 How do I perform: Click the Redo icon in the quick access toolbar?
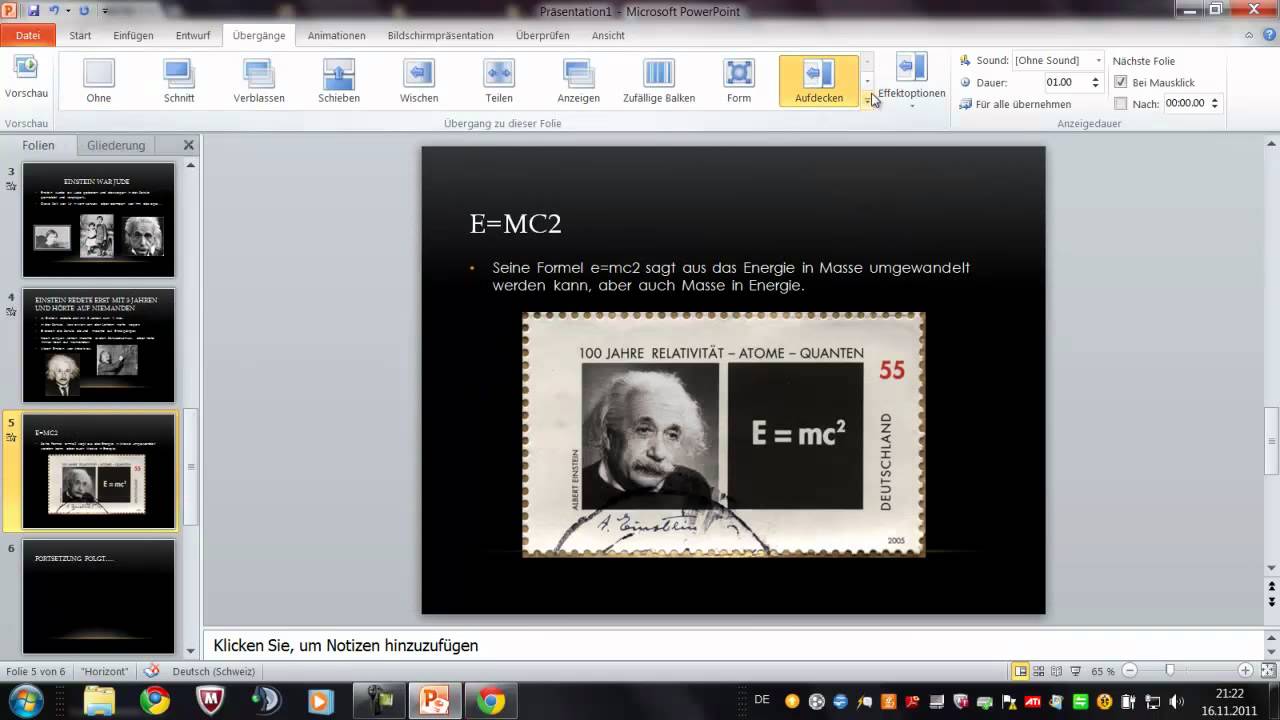pos(83,11)
